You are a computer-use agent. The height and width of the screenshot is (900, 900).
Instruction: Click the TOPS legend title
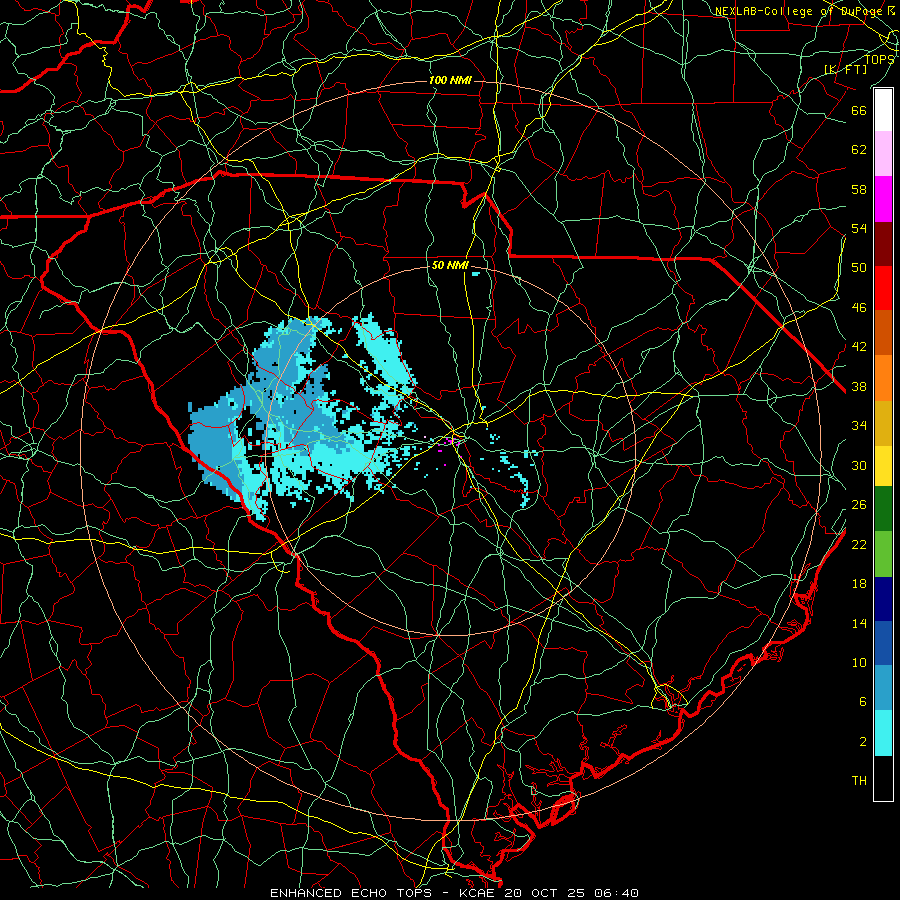879,59
